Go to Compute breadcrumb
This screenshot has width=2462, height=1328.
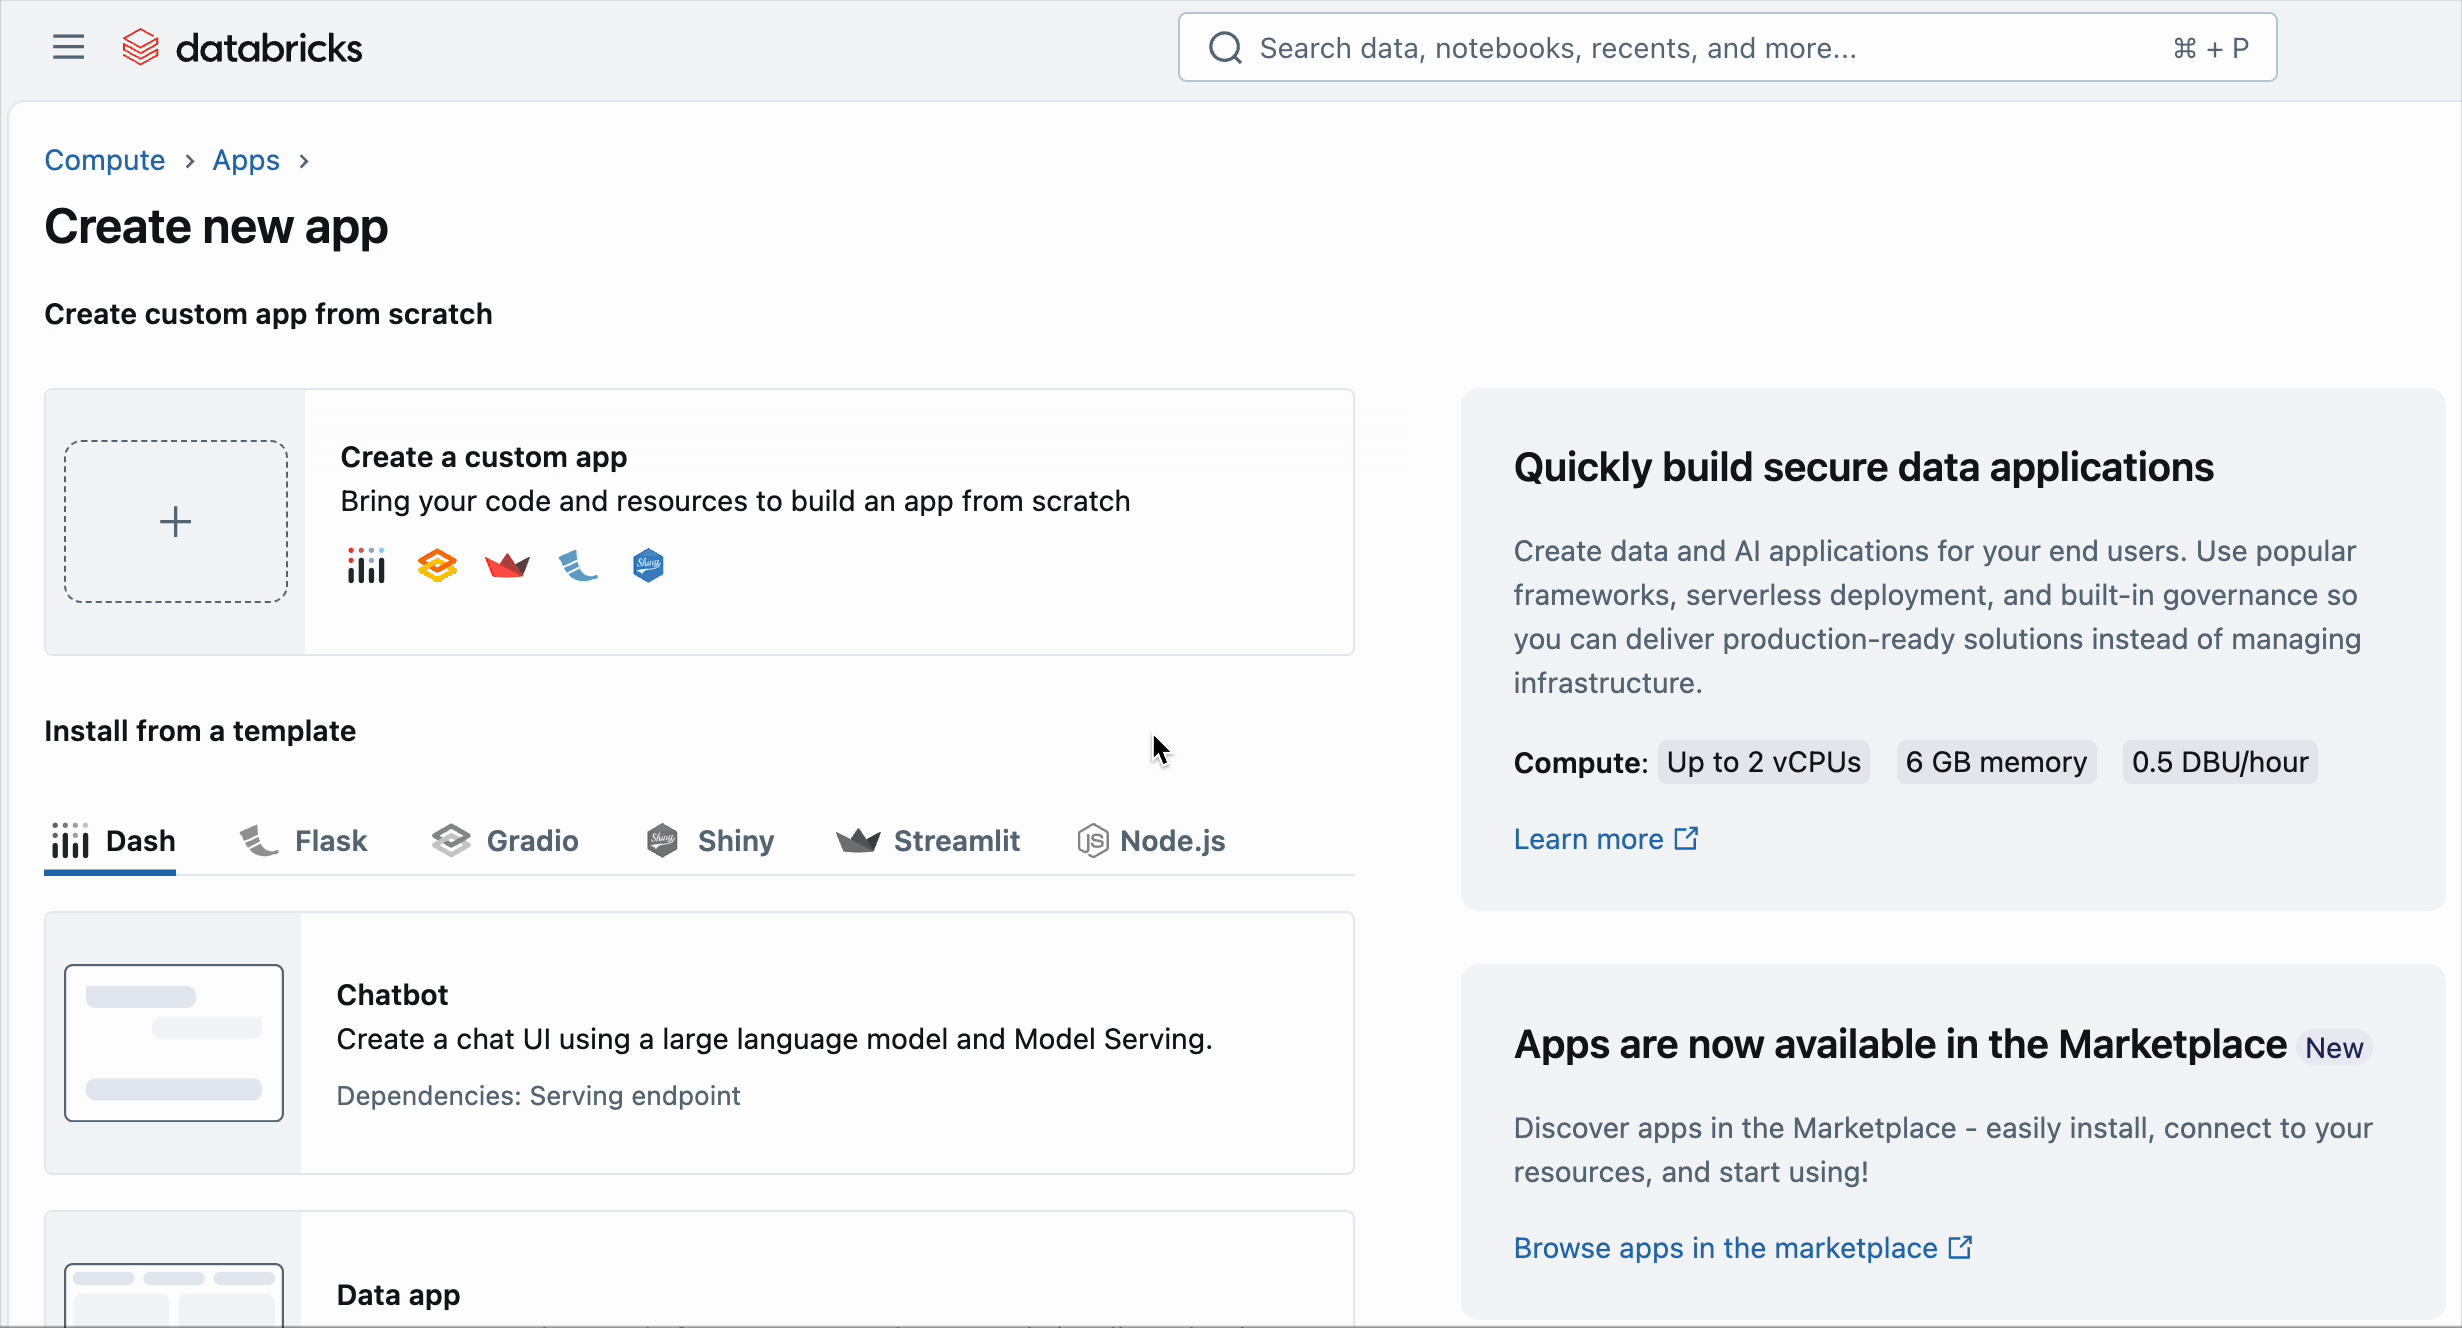(105, 160)
